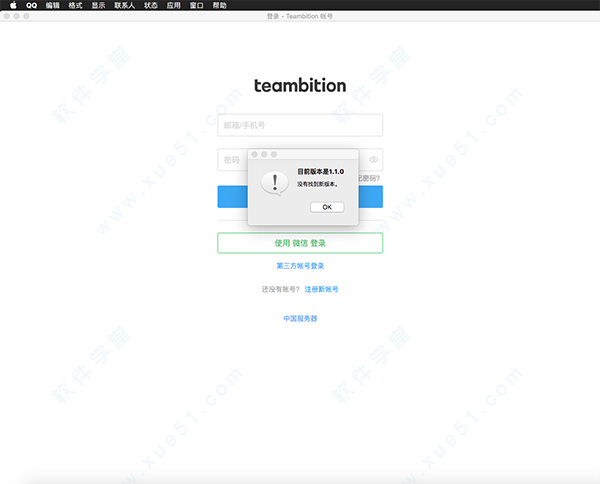Click the forgot password link
600x484 pixels.
tap(369, 178)
